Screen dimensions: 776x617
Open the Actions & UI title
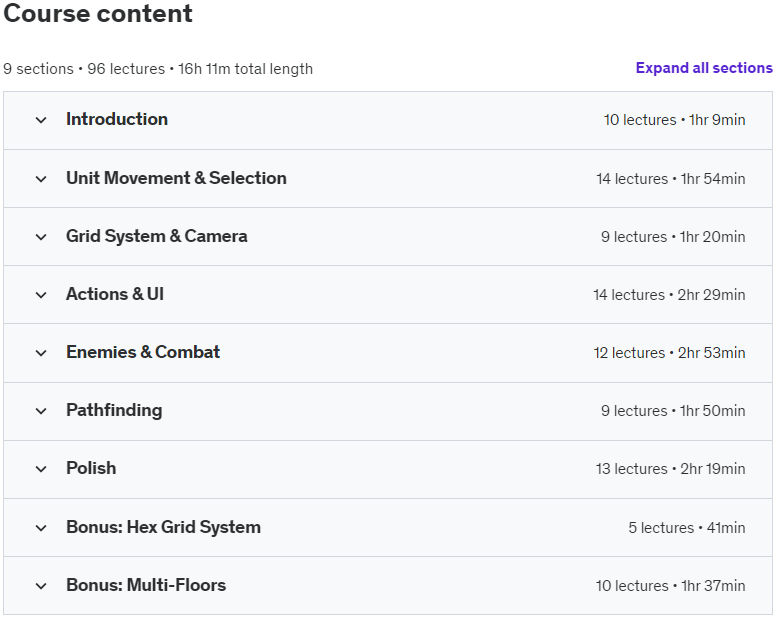tap(115, 294)
